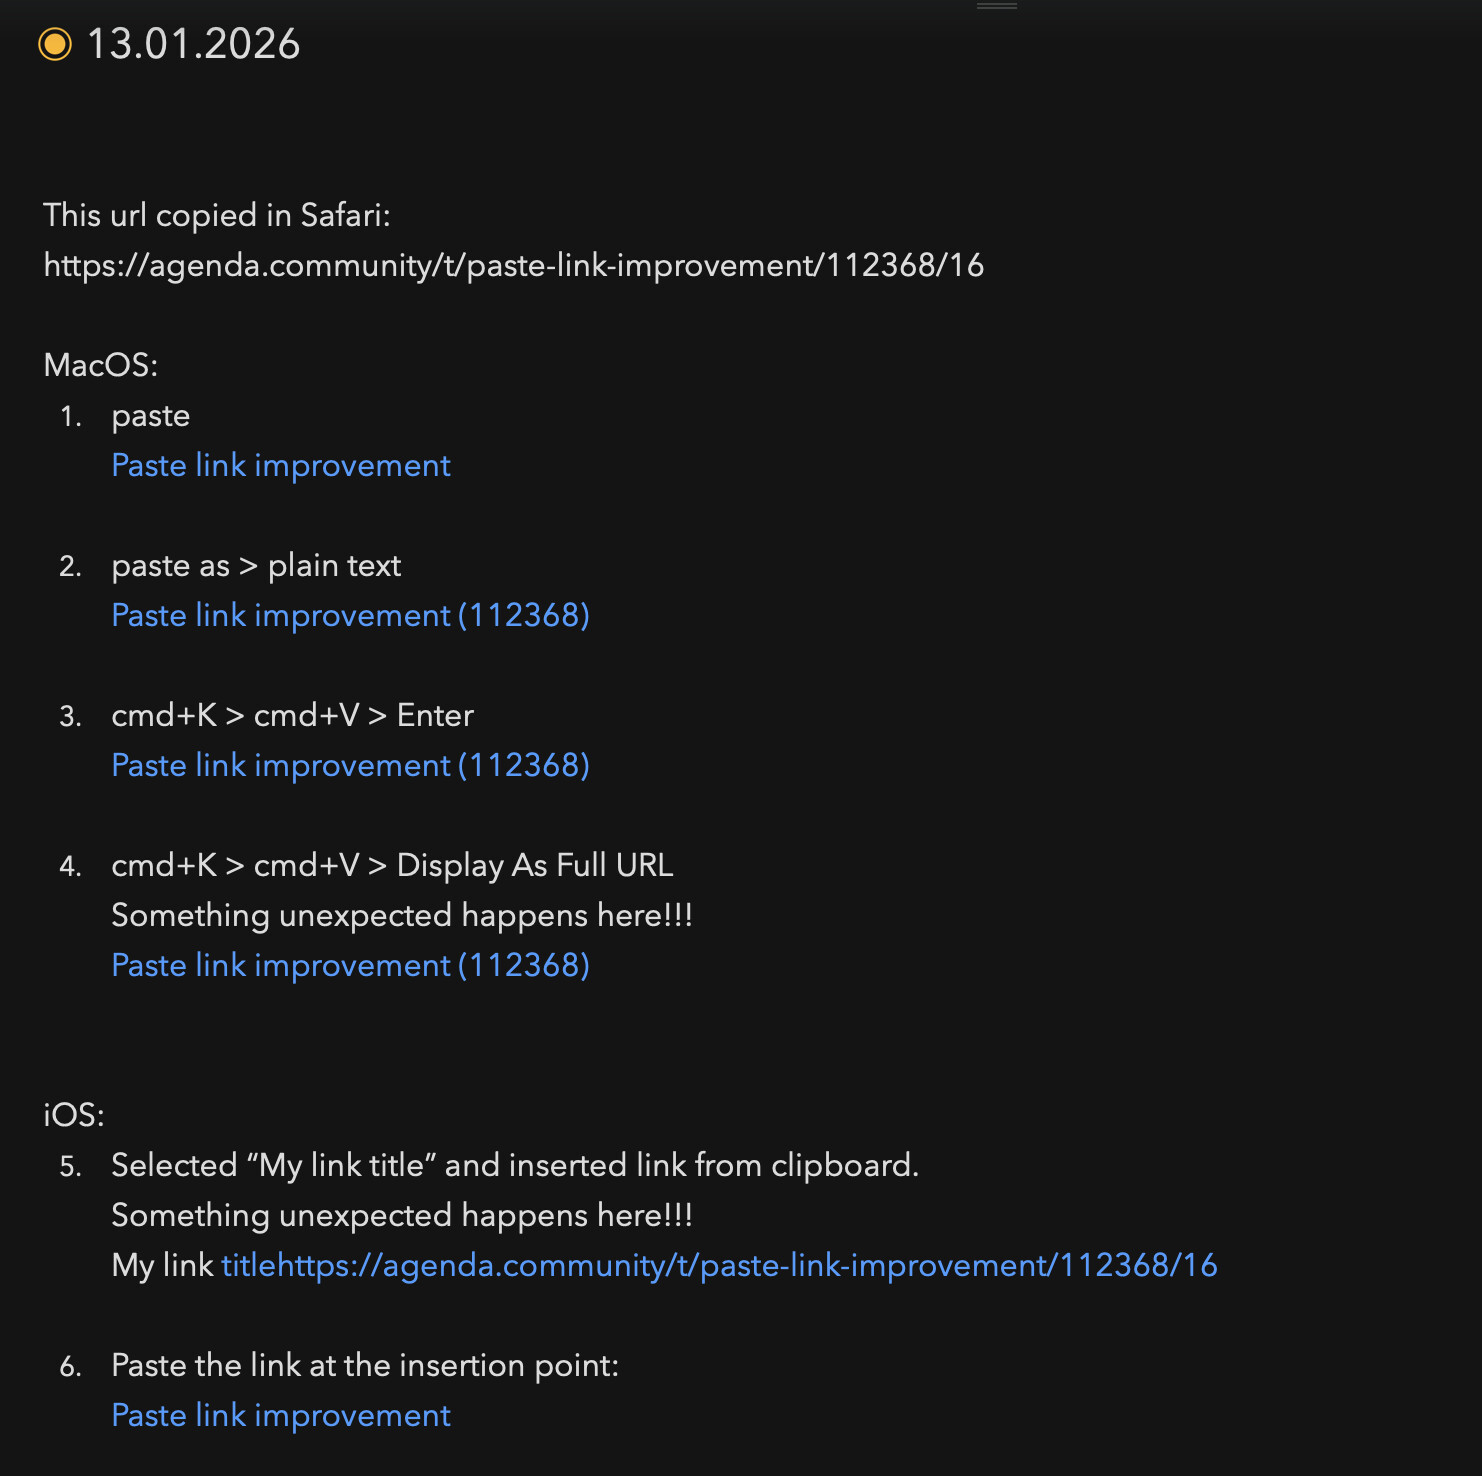Click the "paste as > plain text" line
The height and width of the screenshot is (1476, 1482).
click(x=256, y=566)
